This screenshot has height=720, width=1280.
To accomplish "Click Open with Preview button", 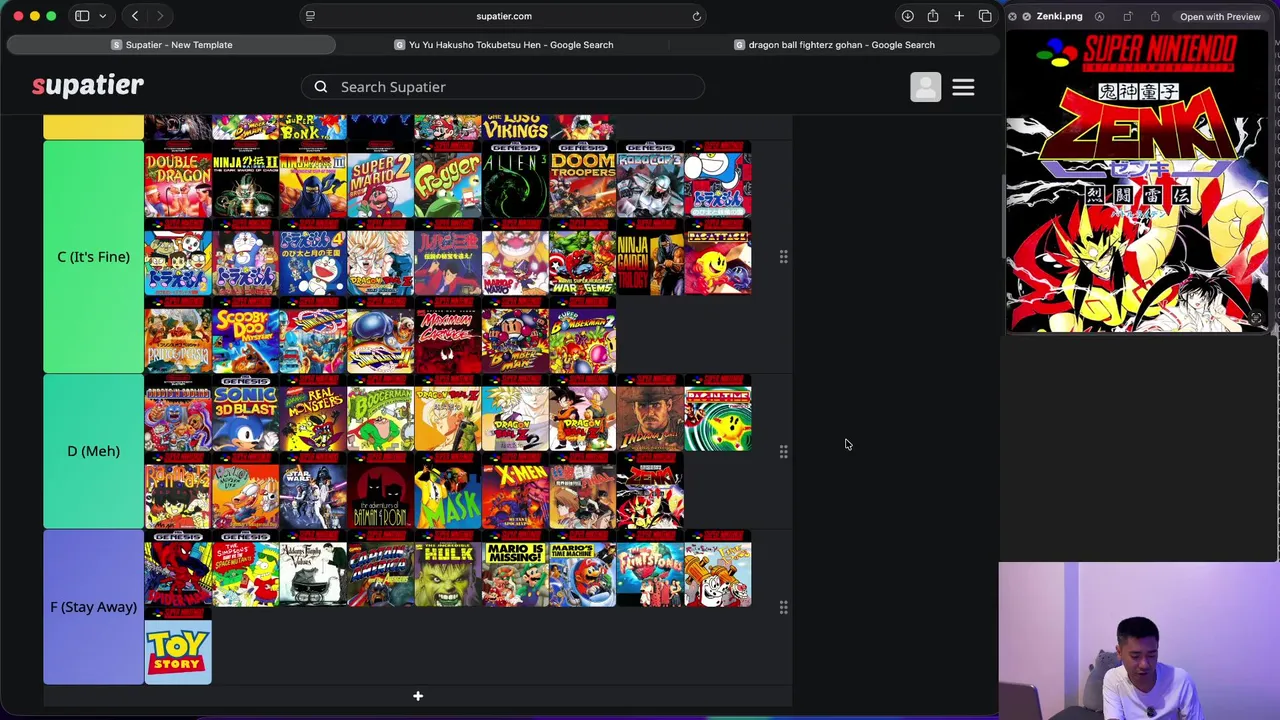I will click(1220, 16).
